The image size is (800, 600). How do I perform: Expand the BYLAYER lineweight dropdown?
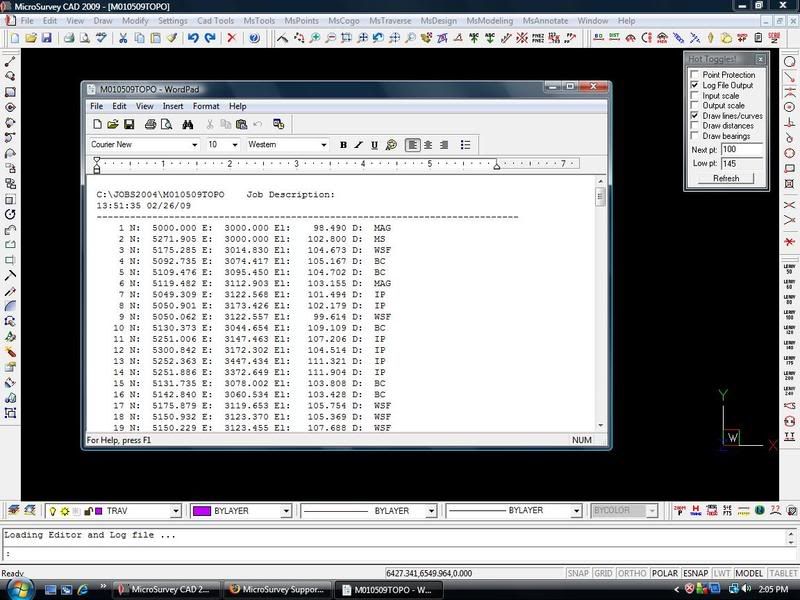[x=576, y=511]
